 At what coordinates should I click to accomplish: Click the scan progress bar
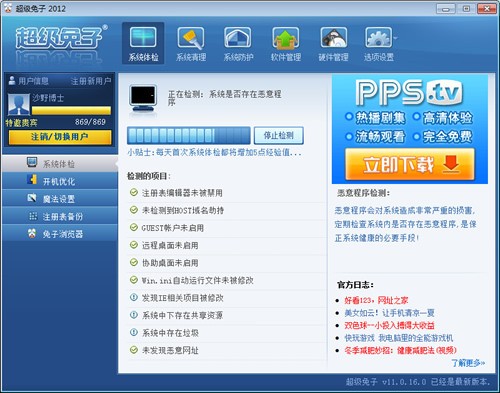click(188, 136)
